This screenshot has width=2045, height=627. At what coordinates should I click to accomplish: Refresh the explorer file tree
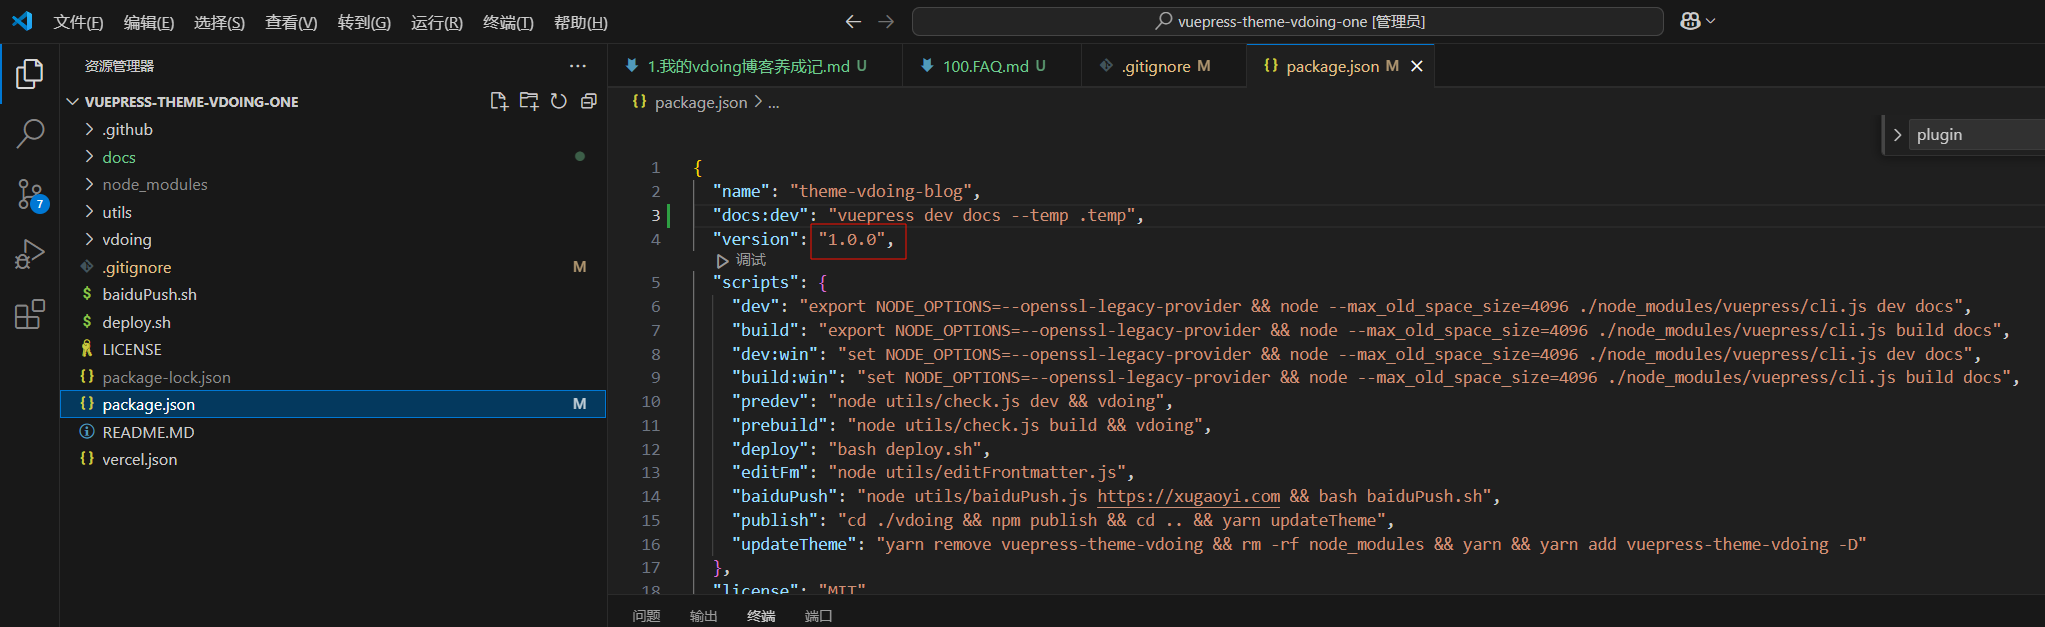coord(559,101)
